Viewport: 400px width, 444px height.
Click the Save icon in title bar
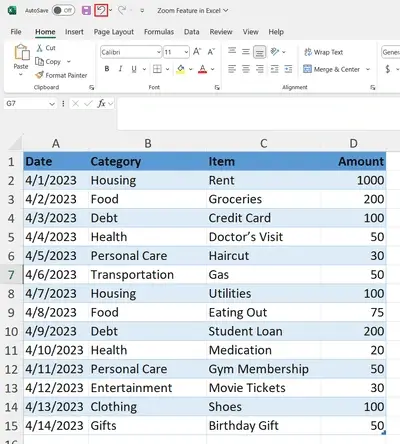pos(86,11)
